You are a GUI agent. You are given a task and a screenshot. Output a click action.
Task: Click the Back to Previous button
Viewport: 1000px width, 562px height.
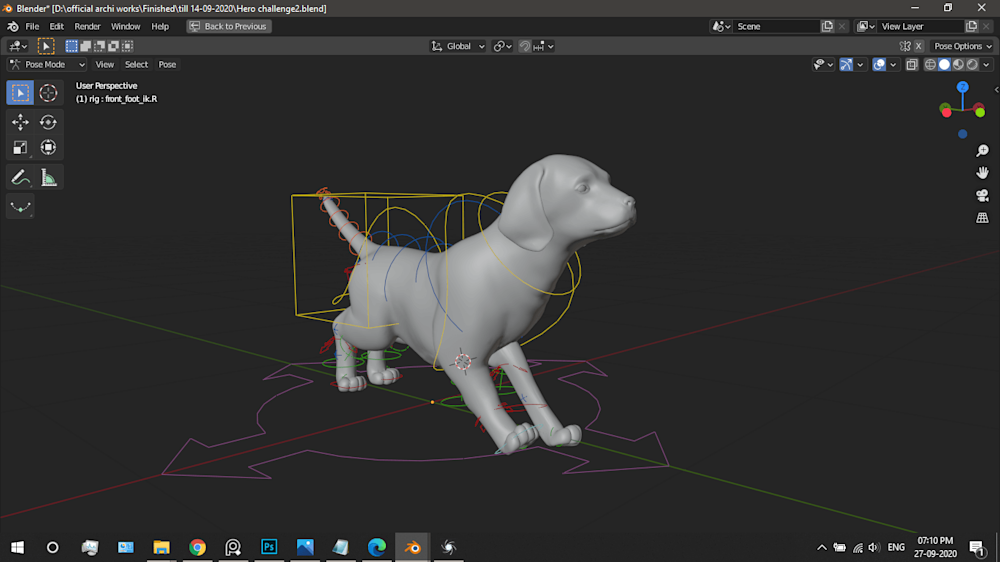pos(228,26)
